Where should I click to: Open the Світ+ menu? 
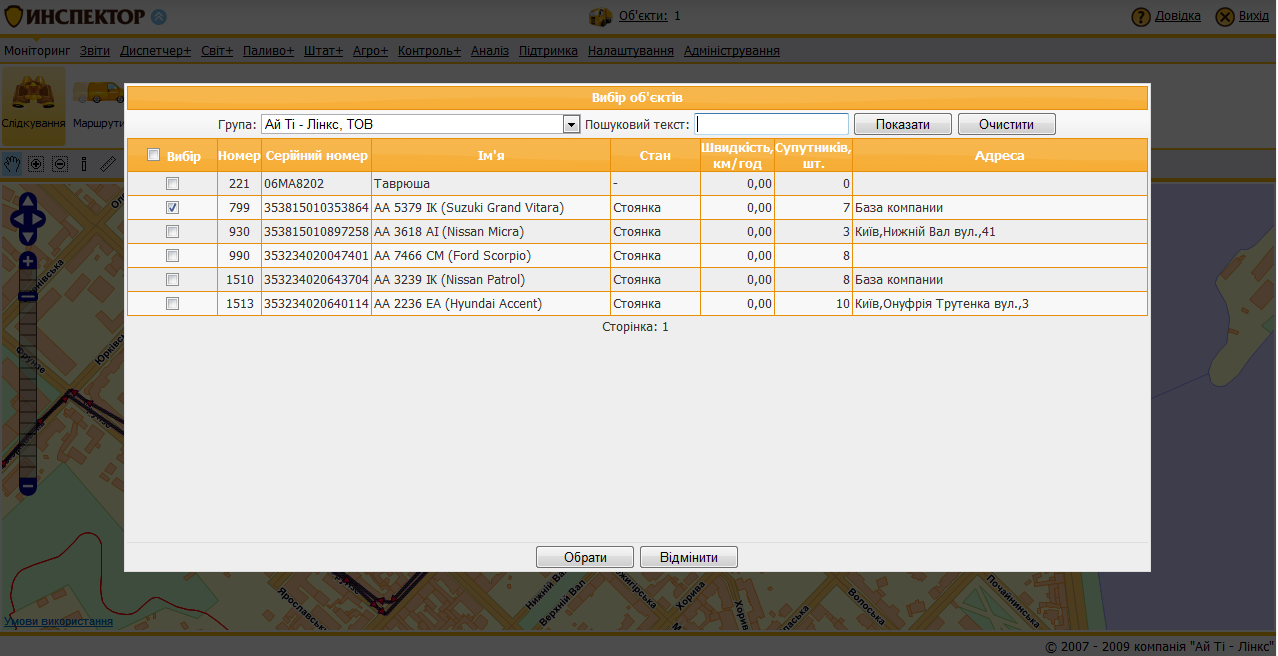point(216,50)
